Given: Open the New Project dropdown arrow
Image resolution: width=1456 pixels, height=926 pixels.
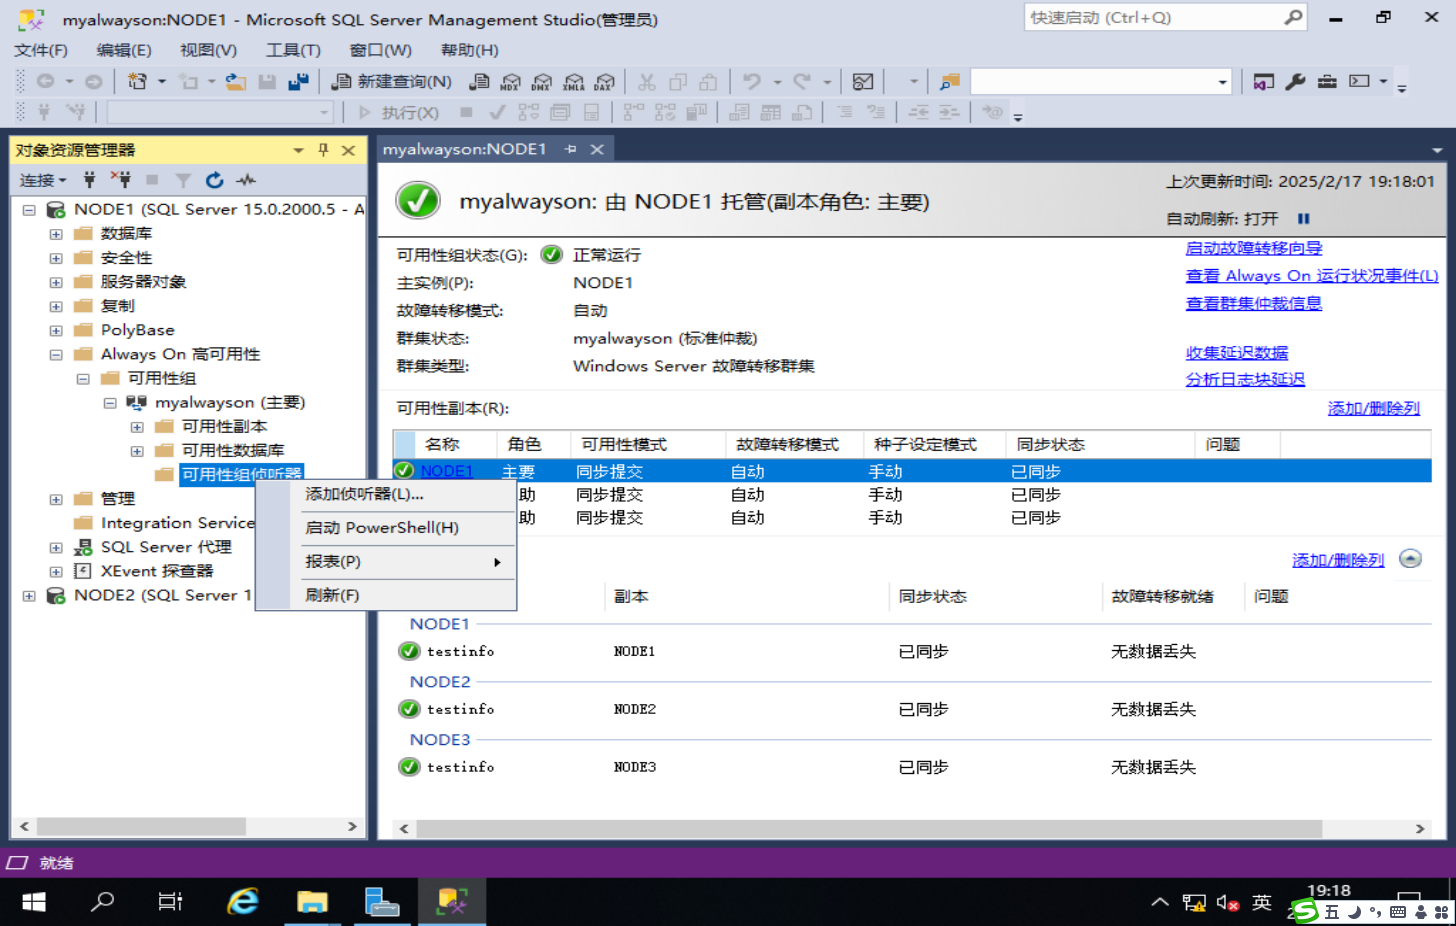Looking at the screenshot, I should pyautogui.click(x=162, y=82).
